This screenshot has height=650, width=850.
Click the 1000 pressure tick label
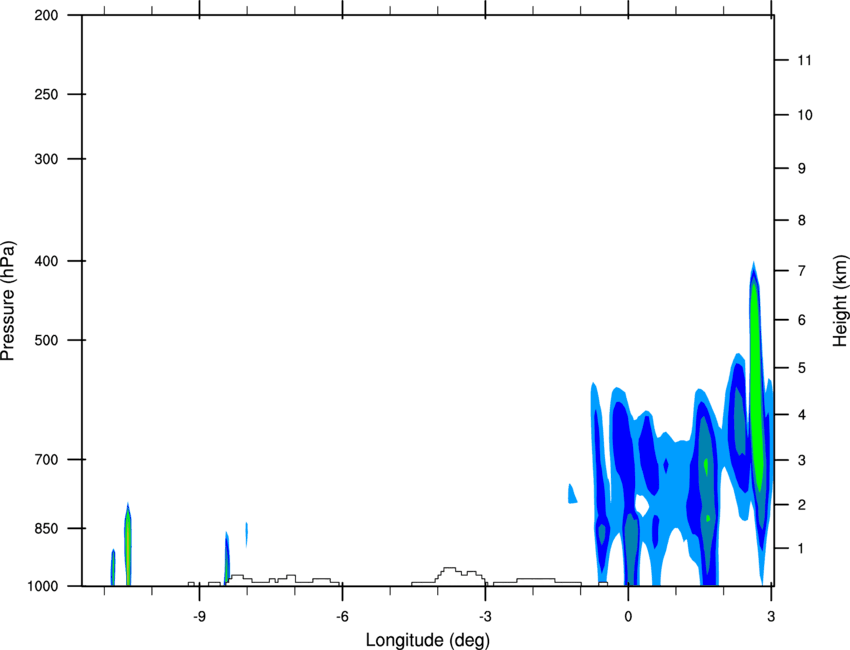click(x=43, y=586)
